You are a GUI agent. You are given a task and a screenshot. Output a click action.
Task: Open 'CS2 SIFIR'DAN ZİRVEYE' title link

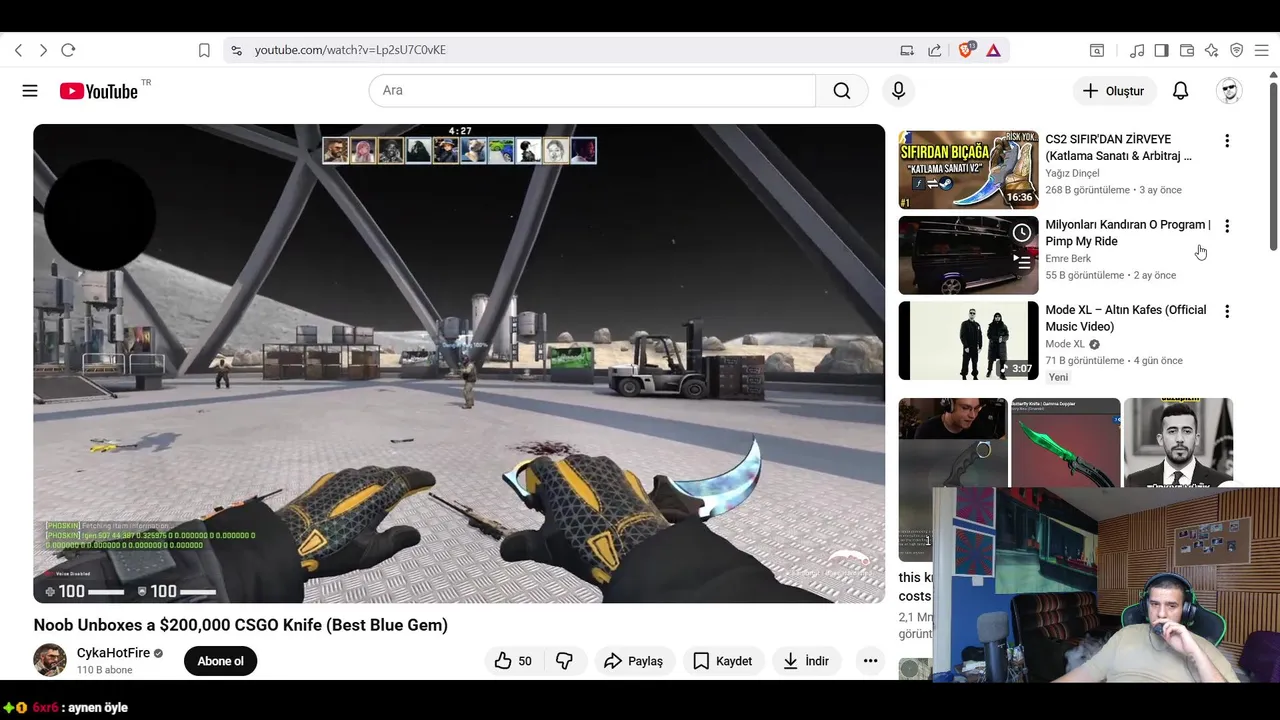(1119, 148)
